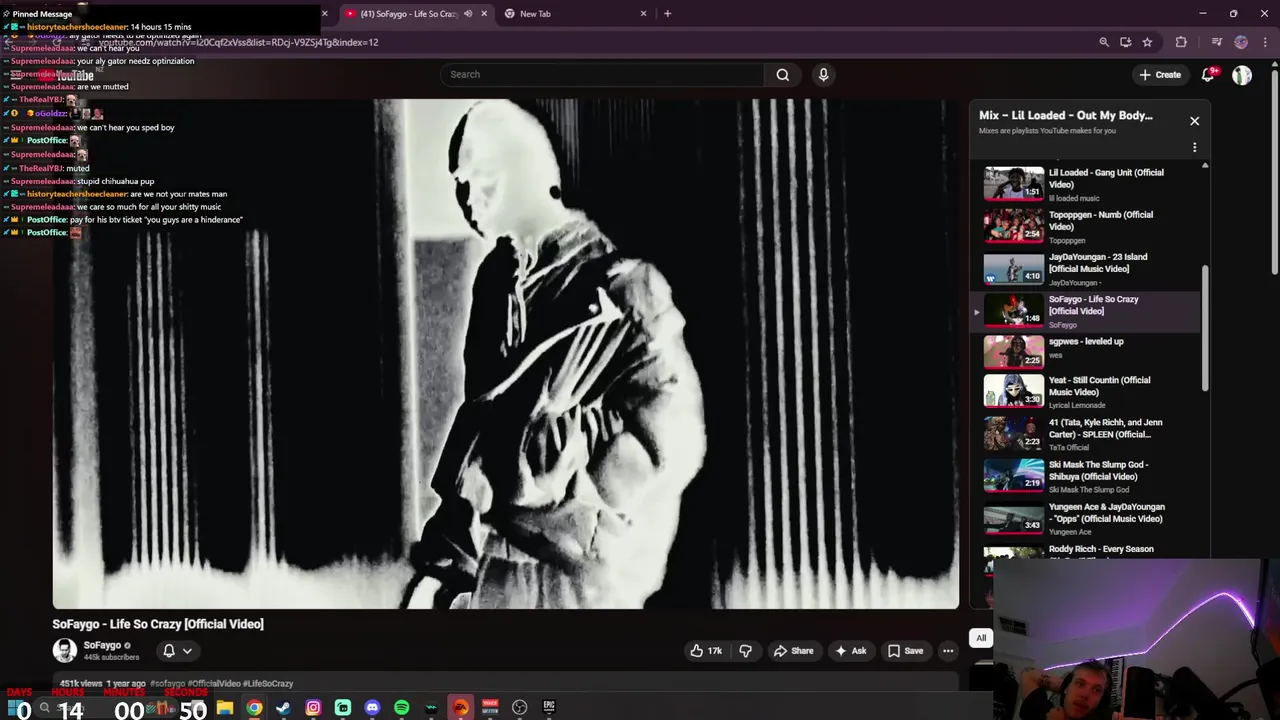Open Instagram taskbar icon

313,708
